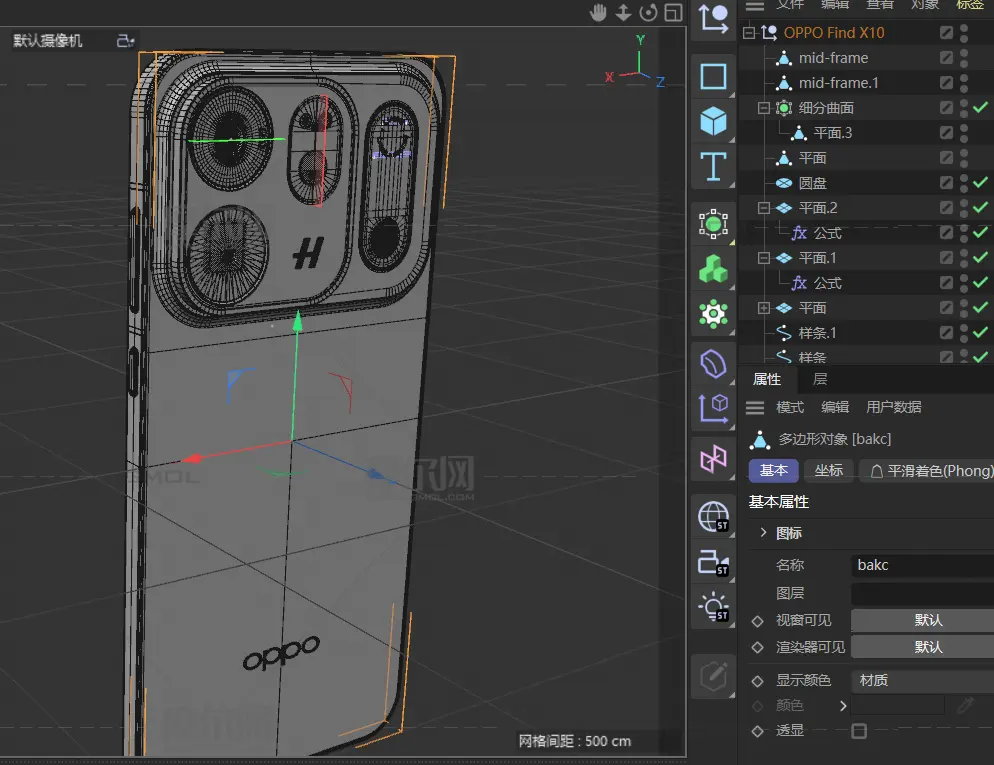Image resolution: width=994 pixels, height=765 pixels.
Task: Collapse the 平面.2 tree node
Action: (x=764, y=207)
